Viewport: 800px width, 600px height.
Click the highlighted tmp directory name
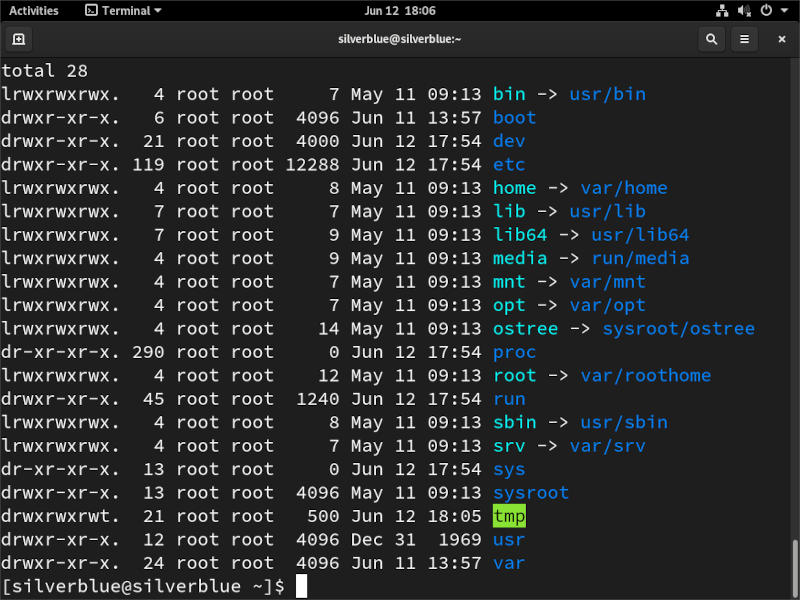(x=509, y=516)
